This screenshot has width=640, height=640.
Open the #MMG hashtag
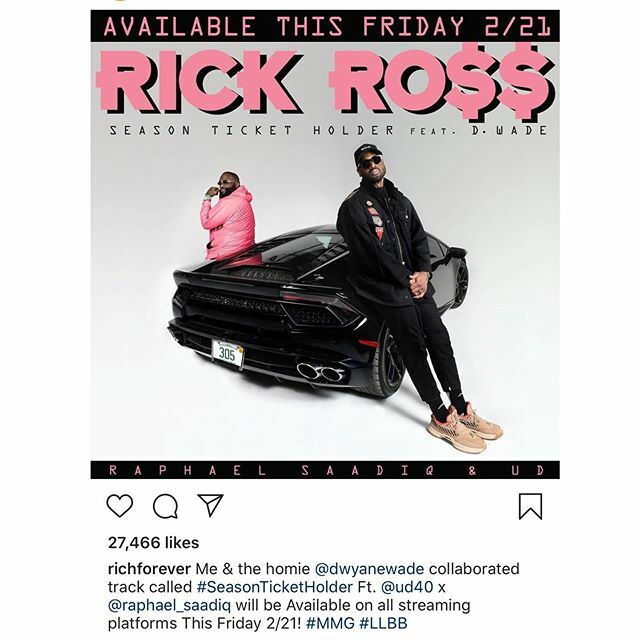pyautogui.click(x=330, y=623)
